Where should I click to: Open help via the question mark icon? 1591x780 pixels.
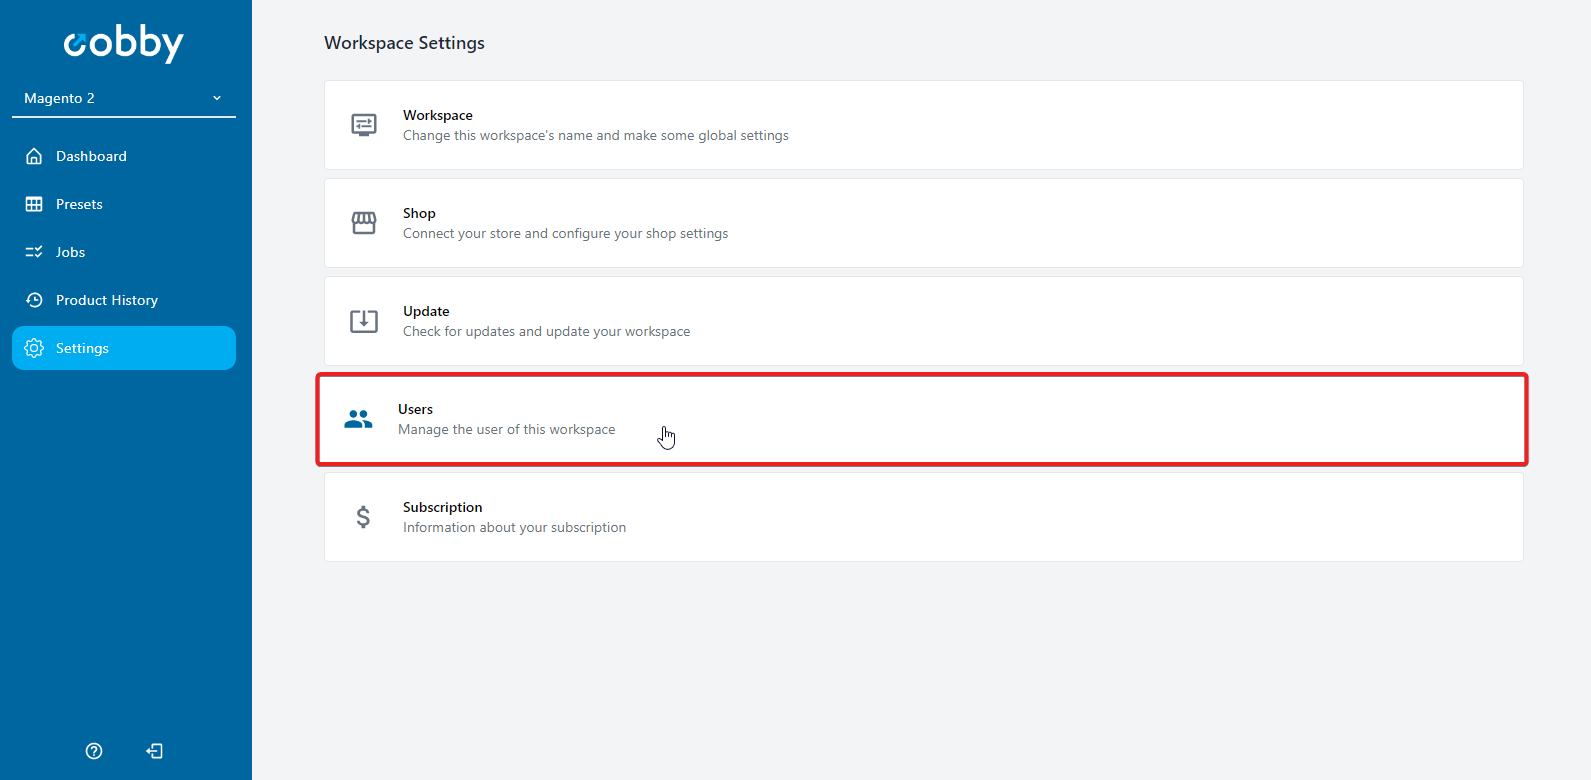click(x=94, y=751)
